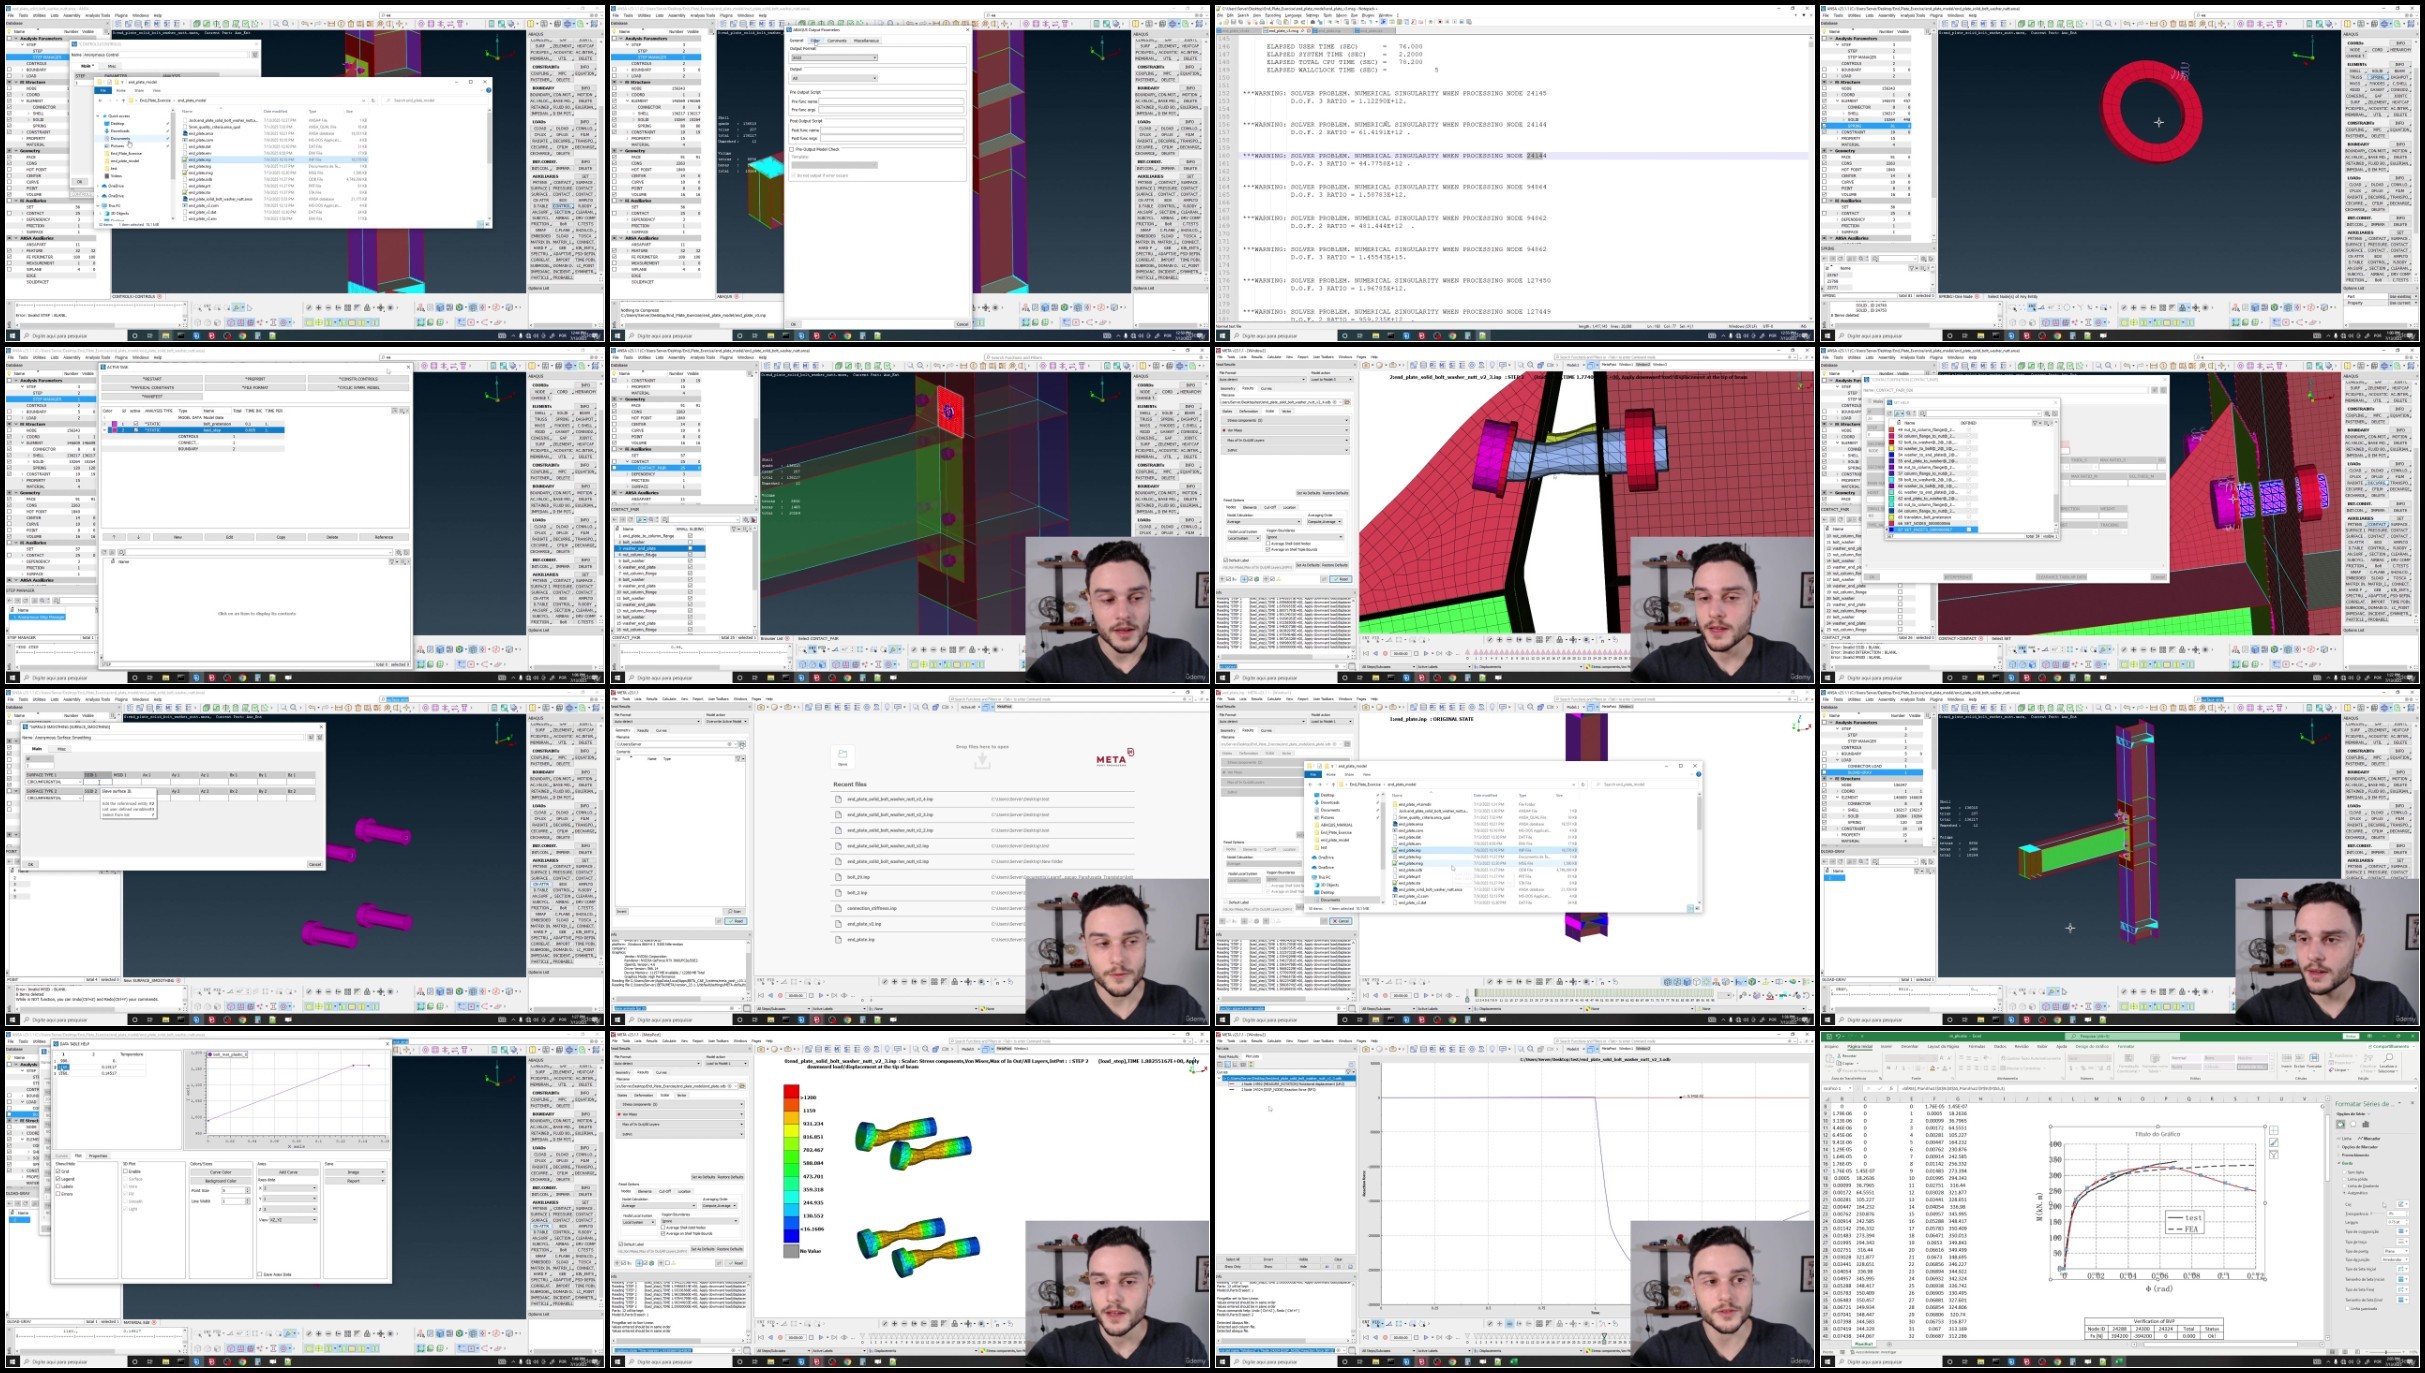This screenshot has width=2425, height=1373.
Task: Click Transparência slider in Excel format pane
Action: point(2377,1214)
